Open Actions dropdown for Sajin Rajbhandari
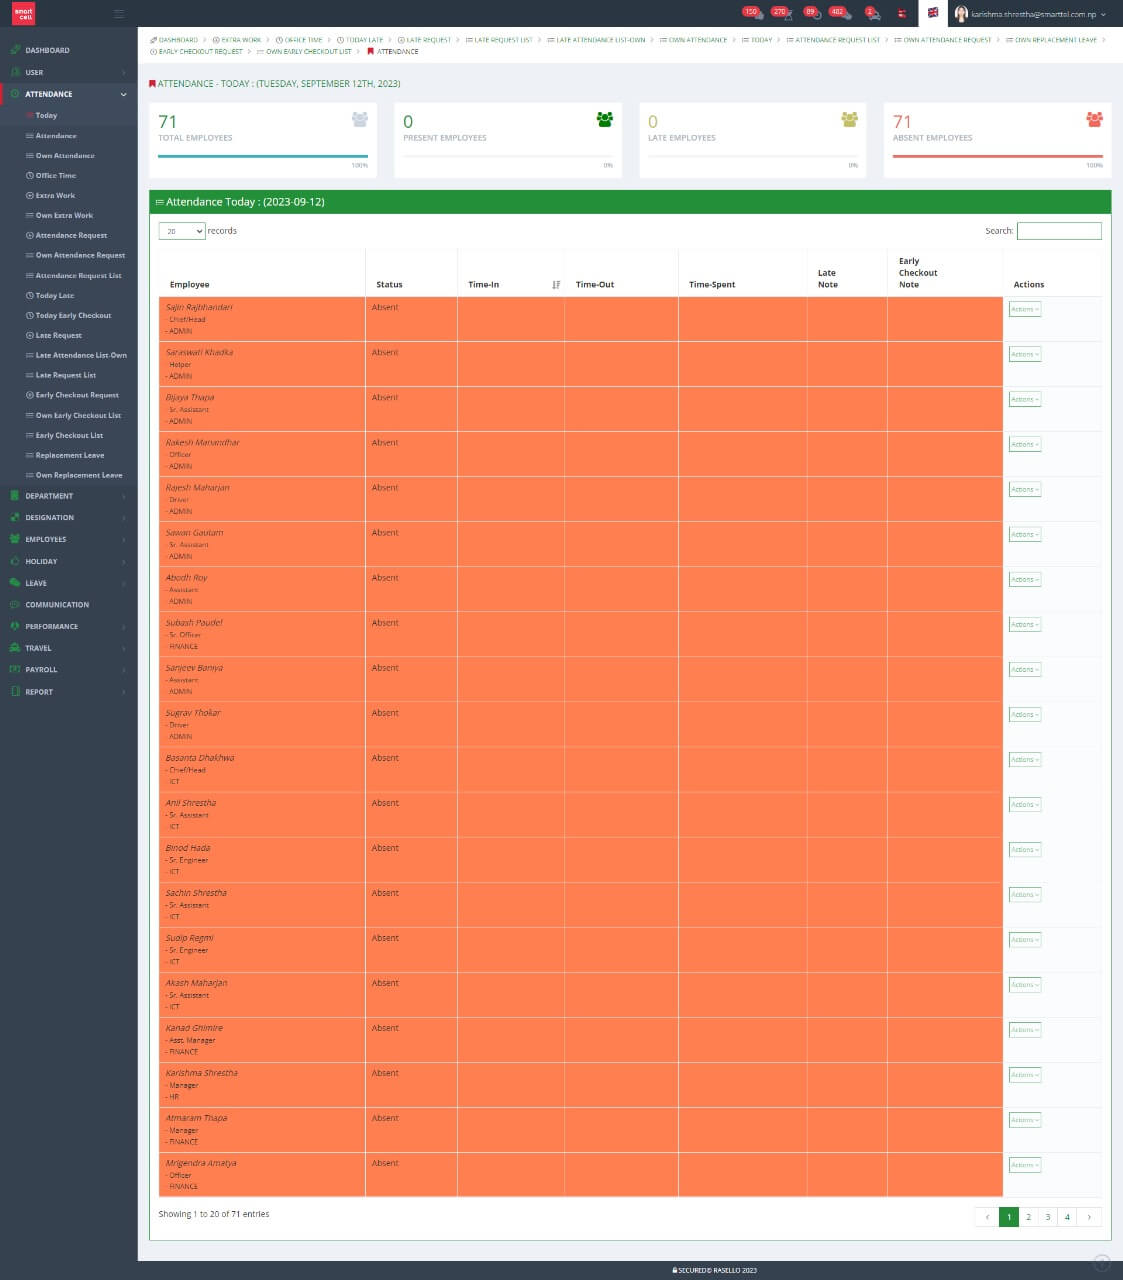The height and width of the screenshot is (1280, 1123). 1024,309
